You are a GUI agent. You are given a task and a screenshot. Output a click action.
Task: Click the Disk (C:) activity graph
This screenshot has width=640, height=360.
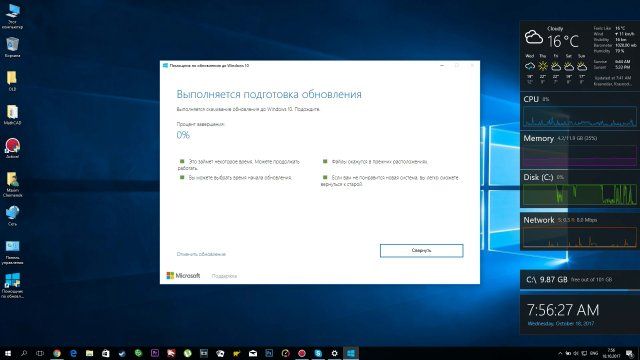pyautogui.click(x=580, y=194)
